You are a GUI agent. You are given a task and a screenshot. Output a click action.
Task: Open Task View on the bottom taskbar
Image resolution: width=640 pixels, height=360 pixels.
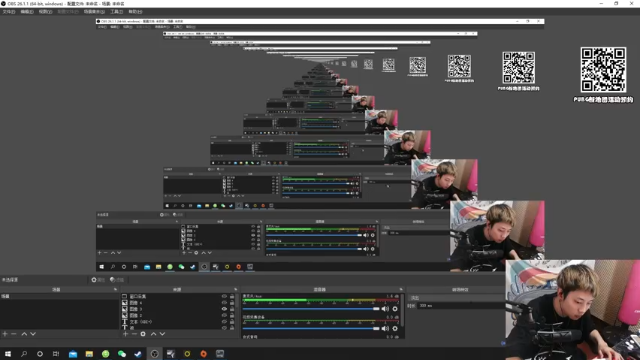(56, 354)
